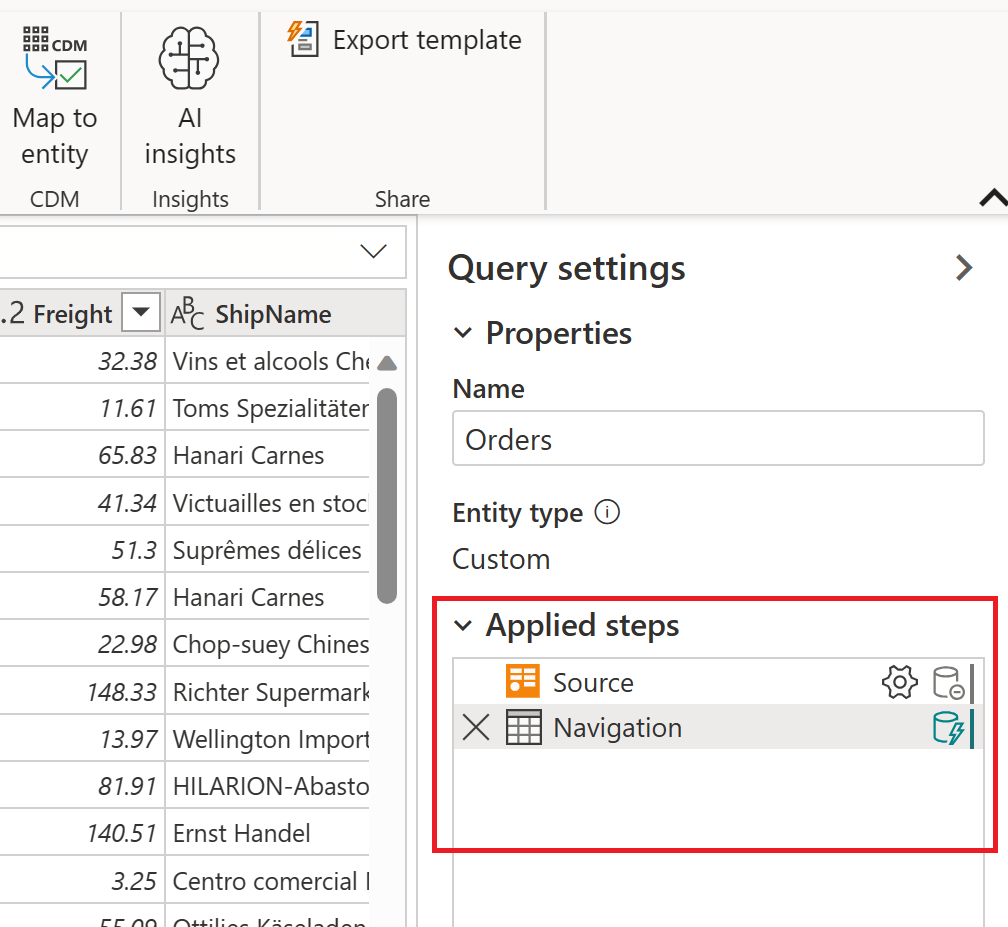Collapse the Query settings pane arrow
The width and height of the screenshot is (1008, 927).
pyautogui.click(x=964, y=268)
